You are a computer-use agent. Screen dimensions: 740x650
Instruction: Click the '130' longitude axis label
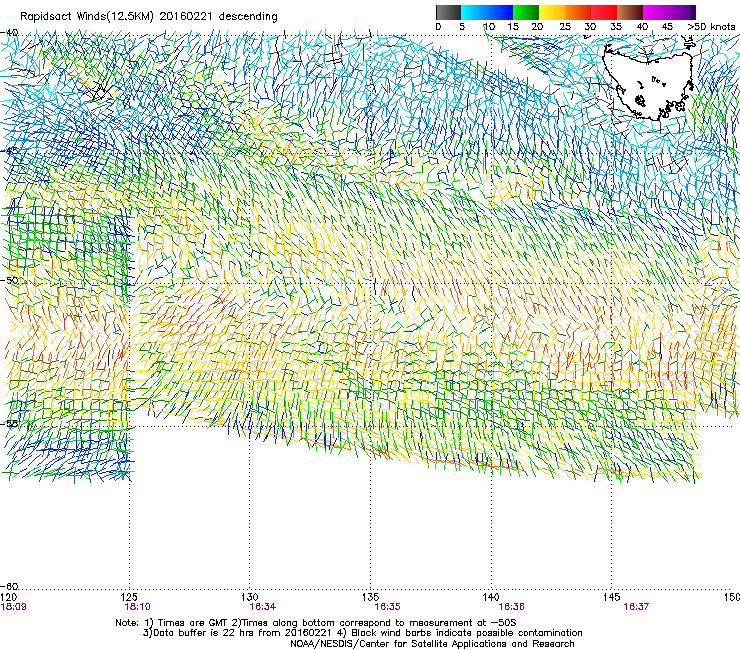click(x=249, y=597)
